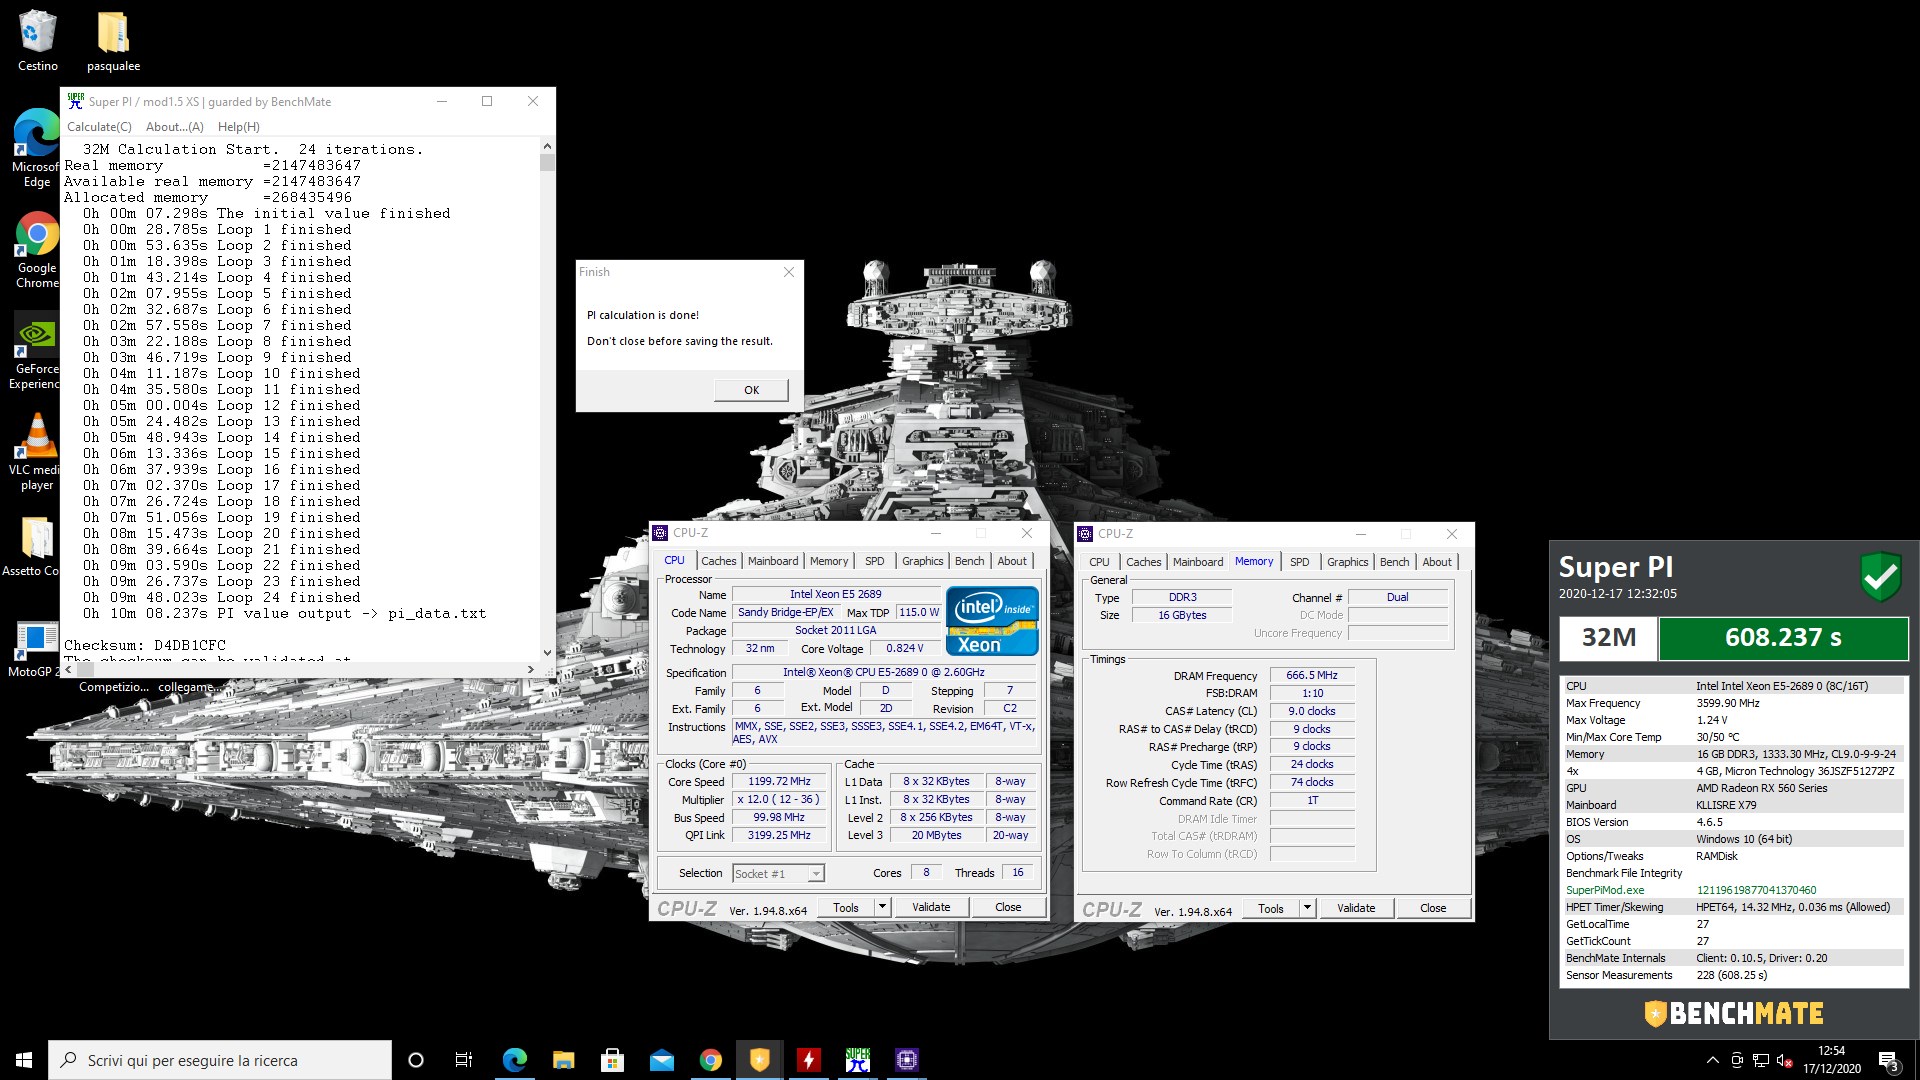This screenshot has height=1080, width=1920.
Task: Switch to the Mainboard tab in the CPU-Z CPU window
Action: pos(773,561)
